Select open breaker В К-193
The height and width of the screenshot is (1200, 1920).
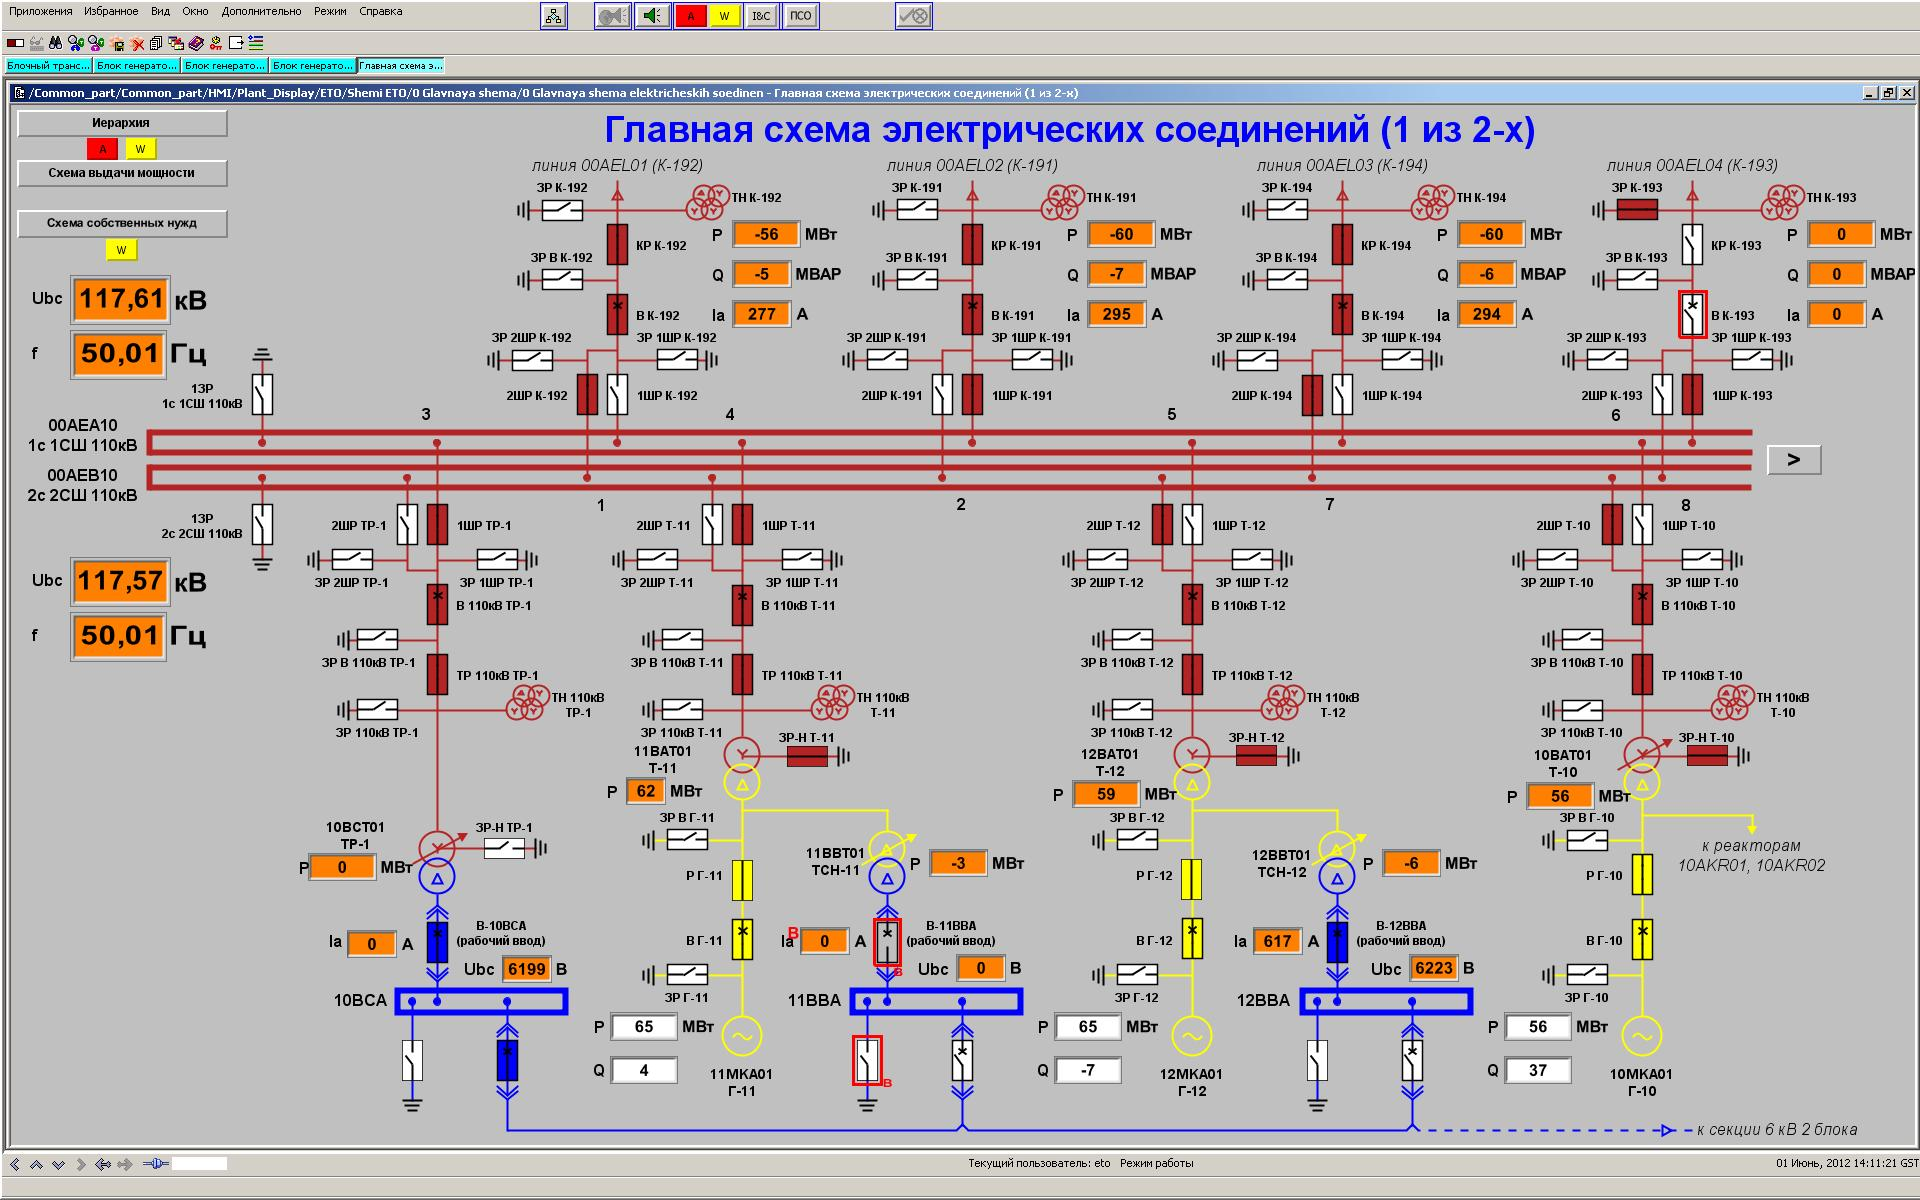click(1692, 314)
